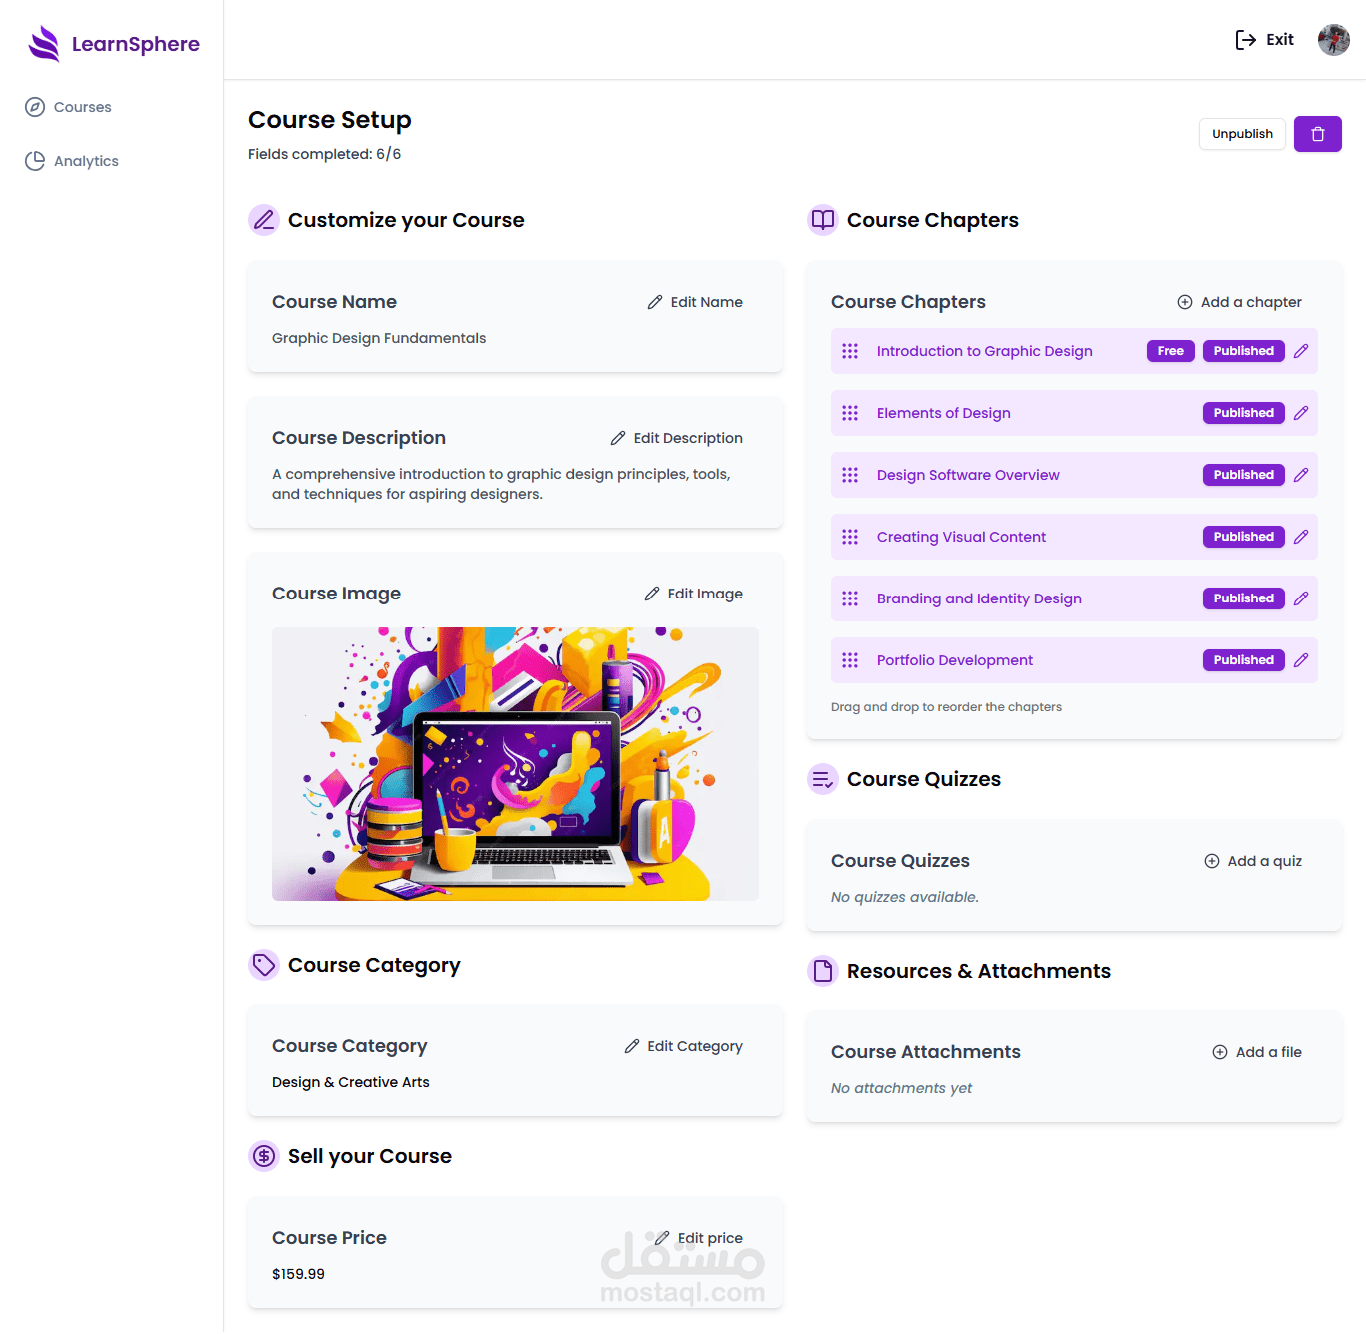
Task: Grab drag handle of Branding and Identity Design
Action: [850, 598]
